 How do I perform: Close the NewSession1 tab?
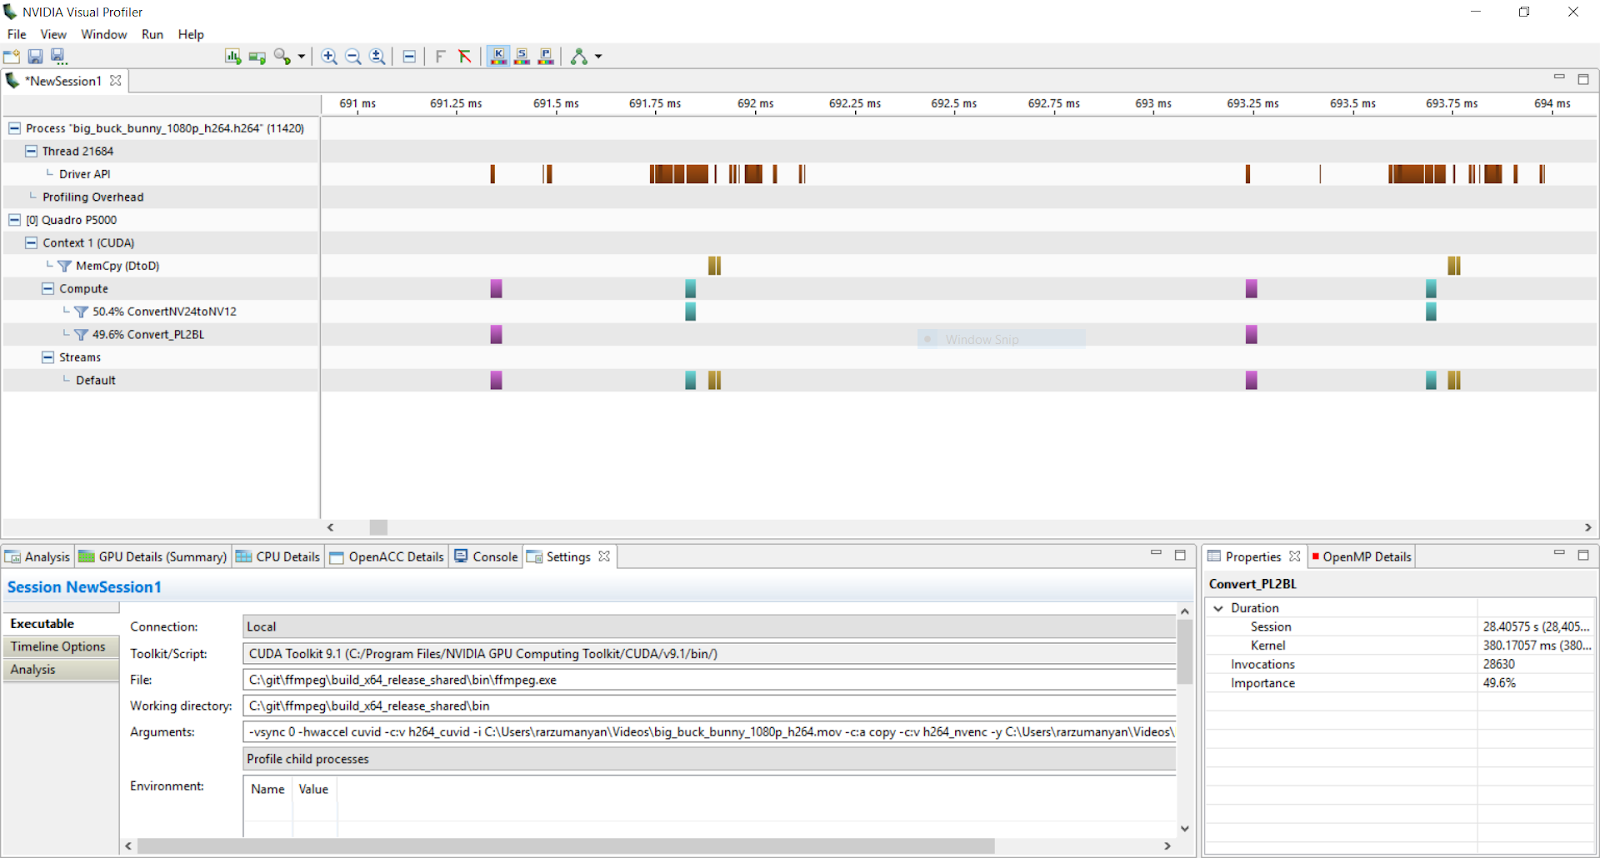pos(116,81)
